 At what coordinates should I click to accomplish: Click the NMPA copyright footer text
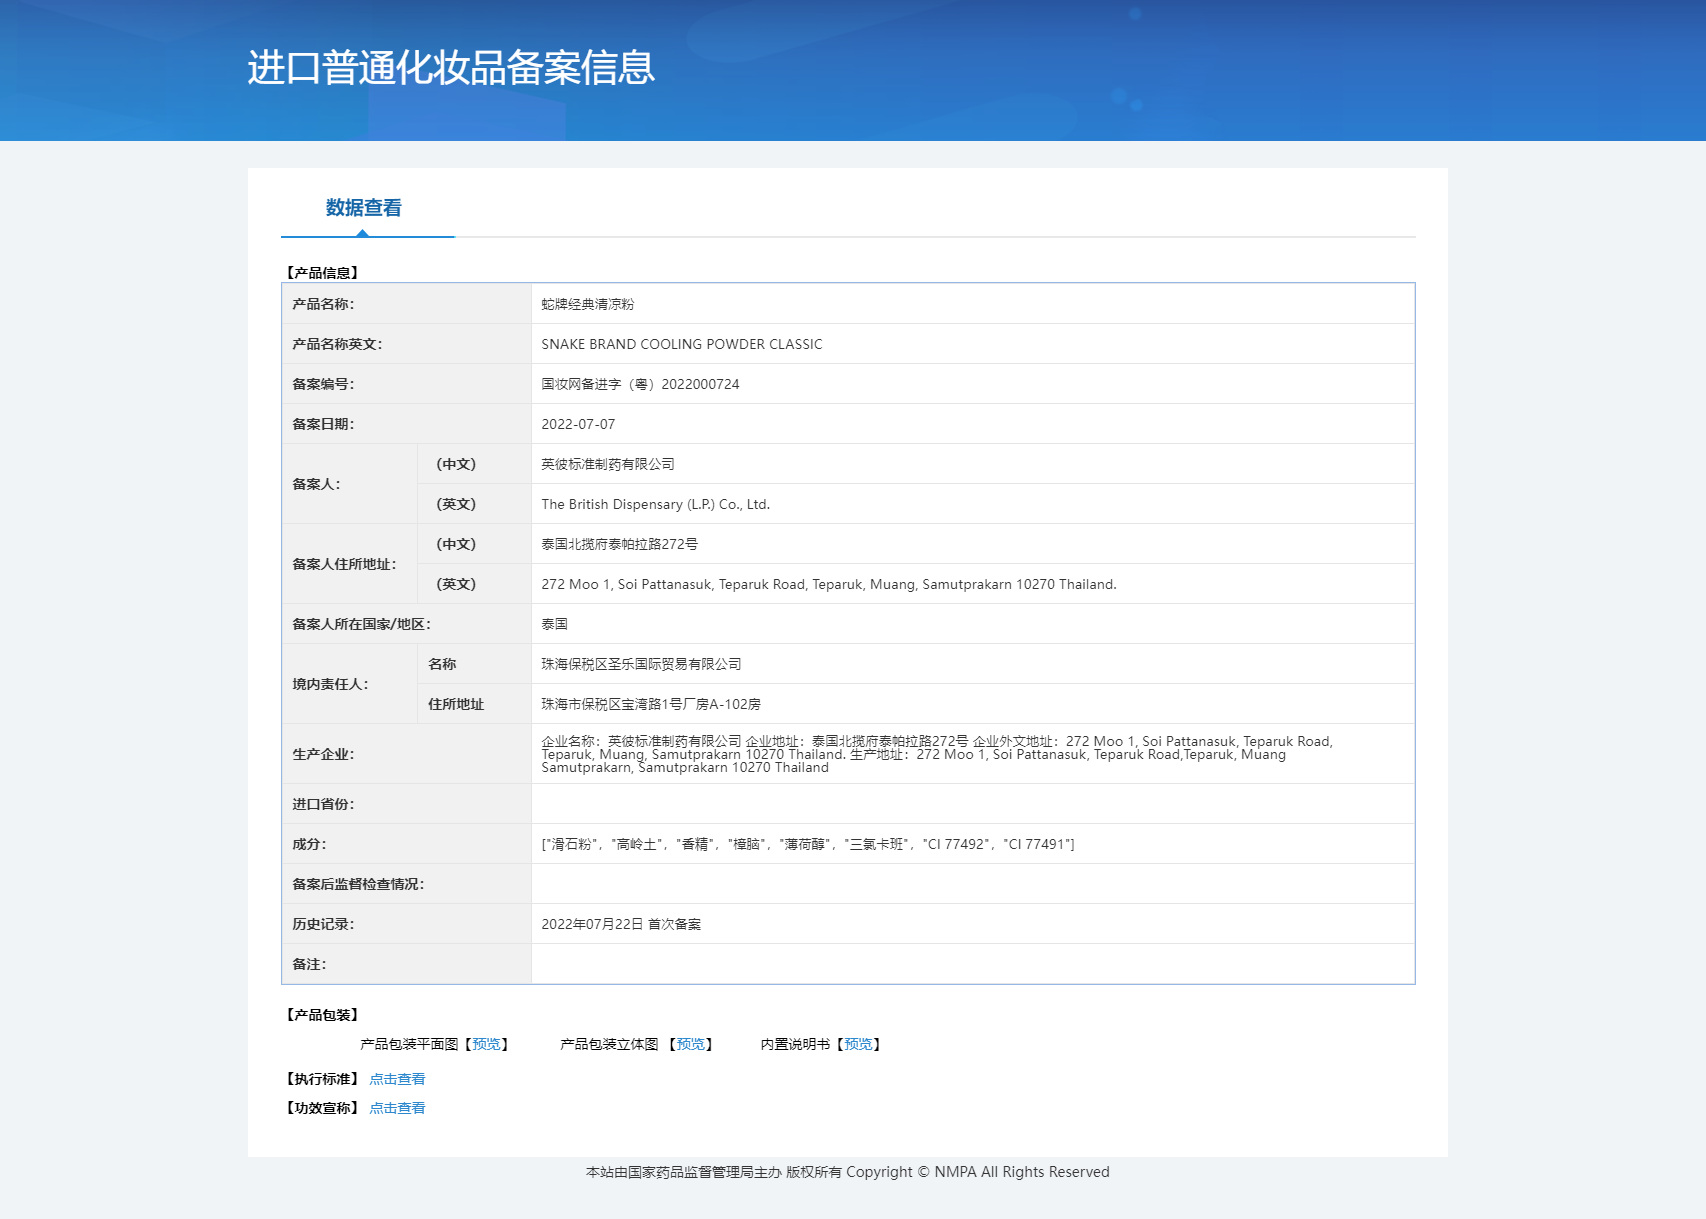coord(848,1172)
